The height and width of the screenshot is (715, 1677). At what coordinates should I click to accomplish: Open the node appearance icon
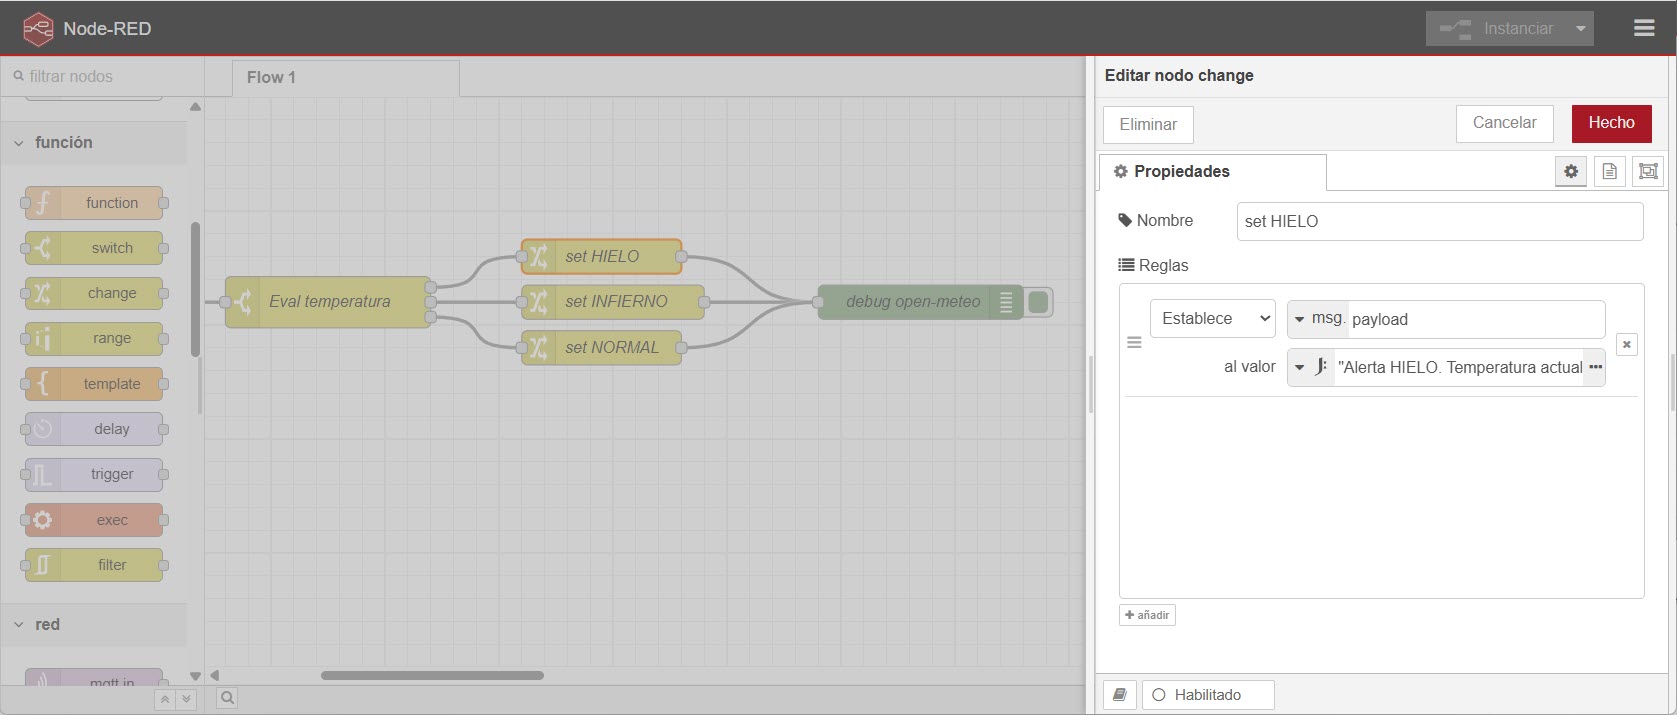1648,172
